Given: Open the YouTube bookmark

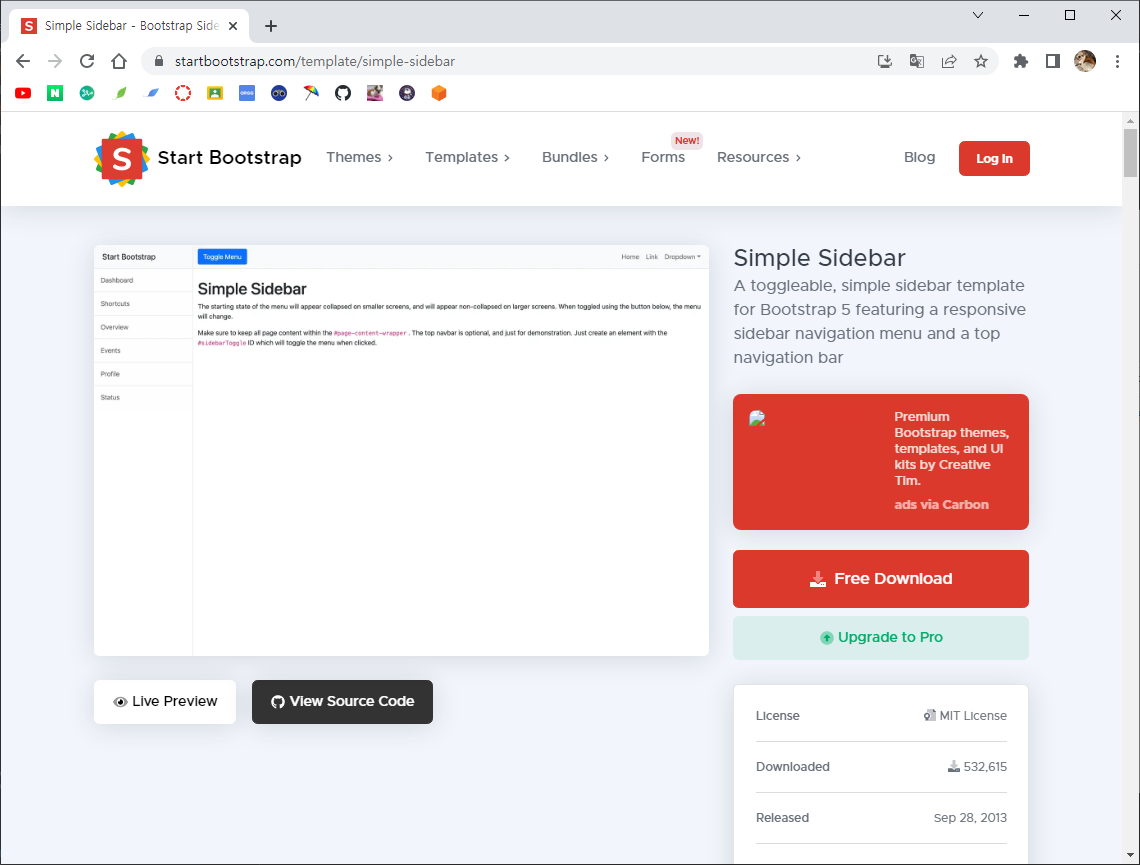Looking at the screenshot, I should coord(23,93).
